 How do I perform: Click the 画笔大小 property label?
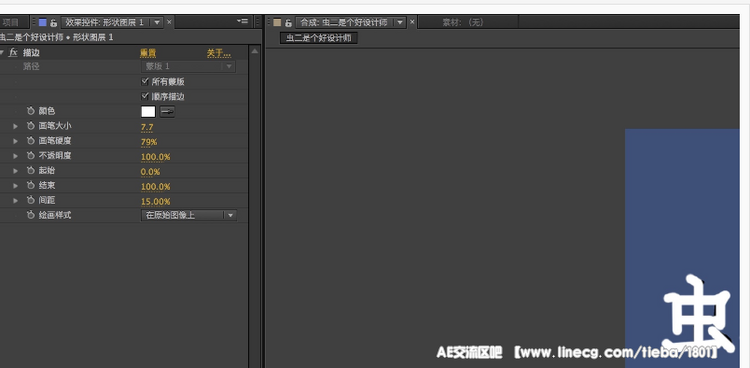pyautogui.click(x=55, y=126)
